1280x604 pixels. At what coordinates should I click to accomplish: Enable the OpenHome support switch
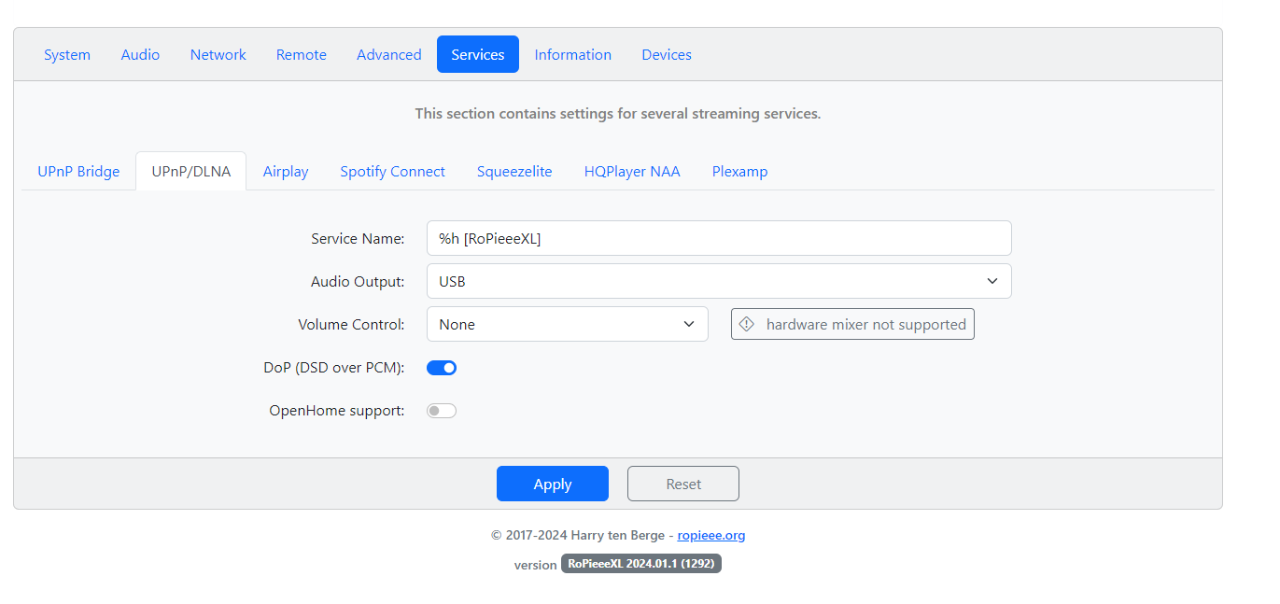(442, 410)
